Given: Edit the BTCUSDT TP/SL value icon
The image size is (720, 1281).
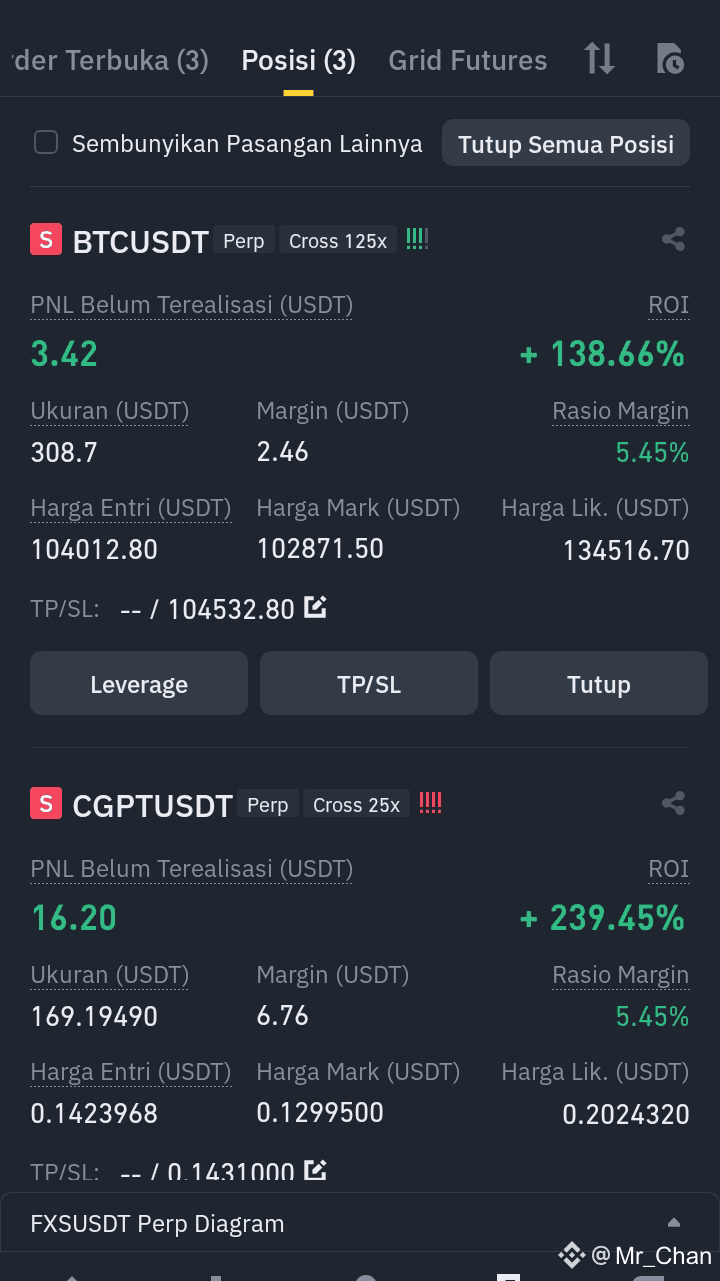Looking at the screenshot, I should (315, 606).
